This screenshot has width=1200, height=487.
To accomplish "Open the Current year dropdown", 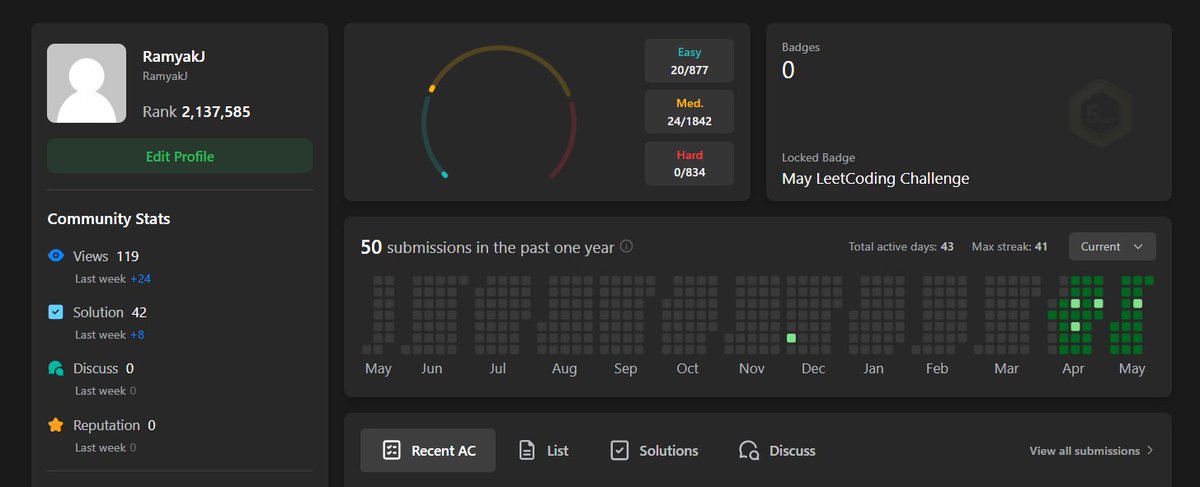I will pos(1112,246).
